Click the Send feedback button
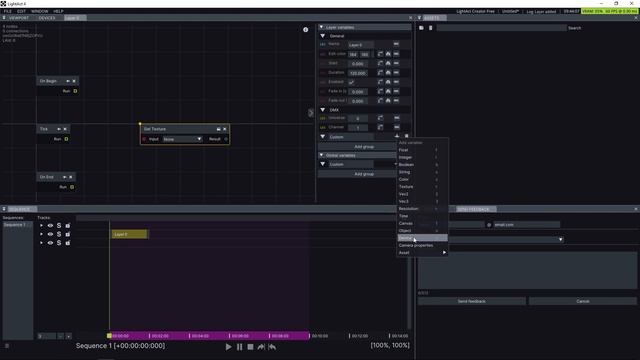Image resolution: width=640 pixels, height=360 pixels. [x=471, y=301]
